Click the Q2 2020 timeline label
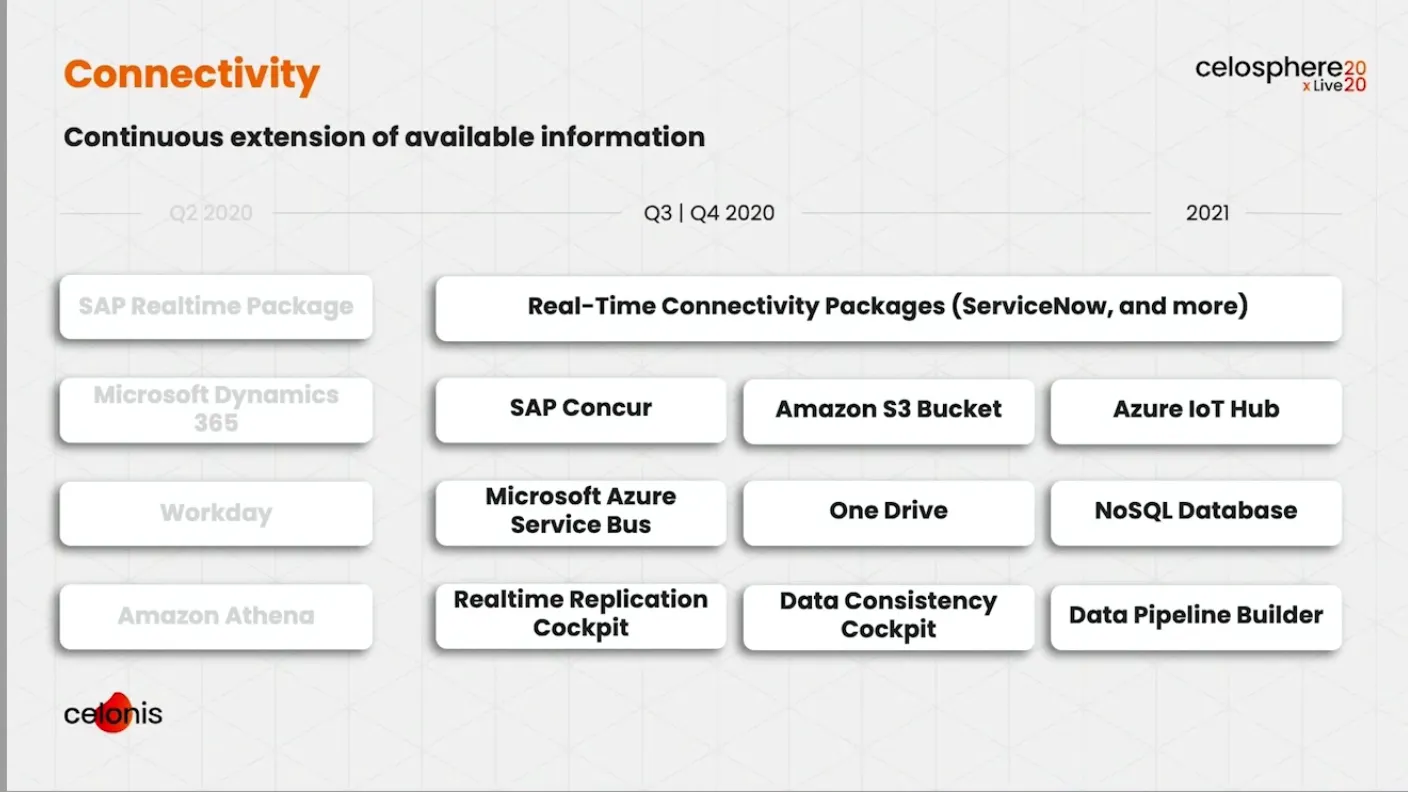The height and width of the screenshot is (792, 1408). (210, 213)
